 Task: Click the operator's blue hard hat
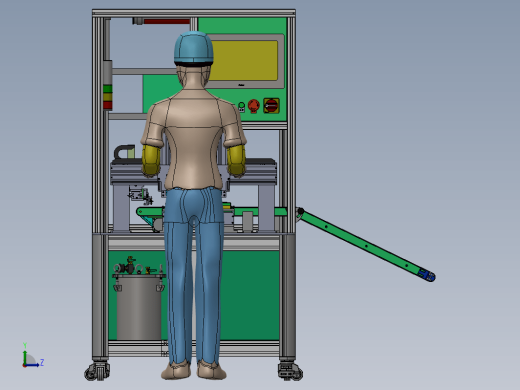click(194, 48)
